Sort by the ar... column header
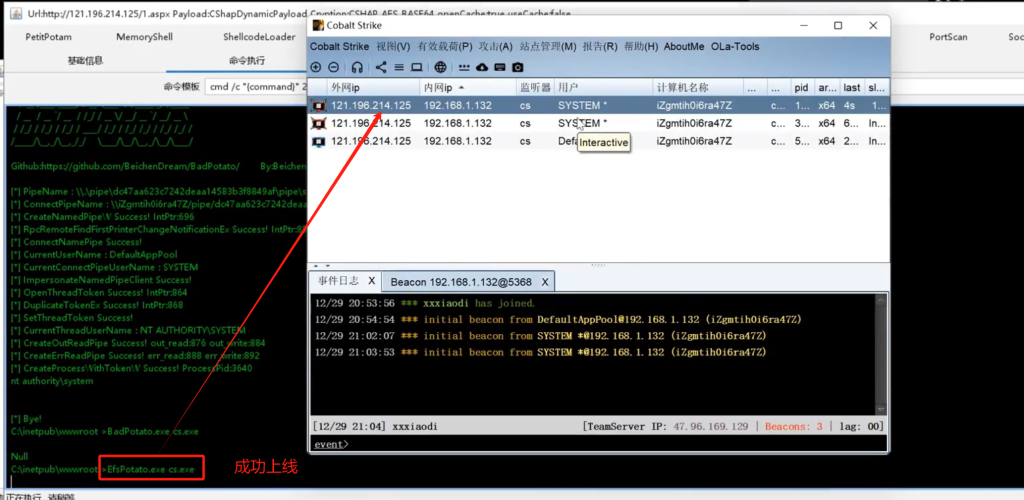 point(827,87)
